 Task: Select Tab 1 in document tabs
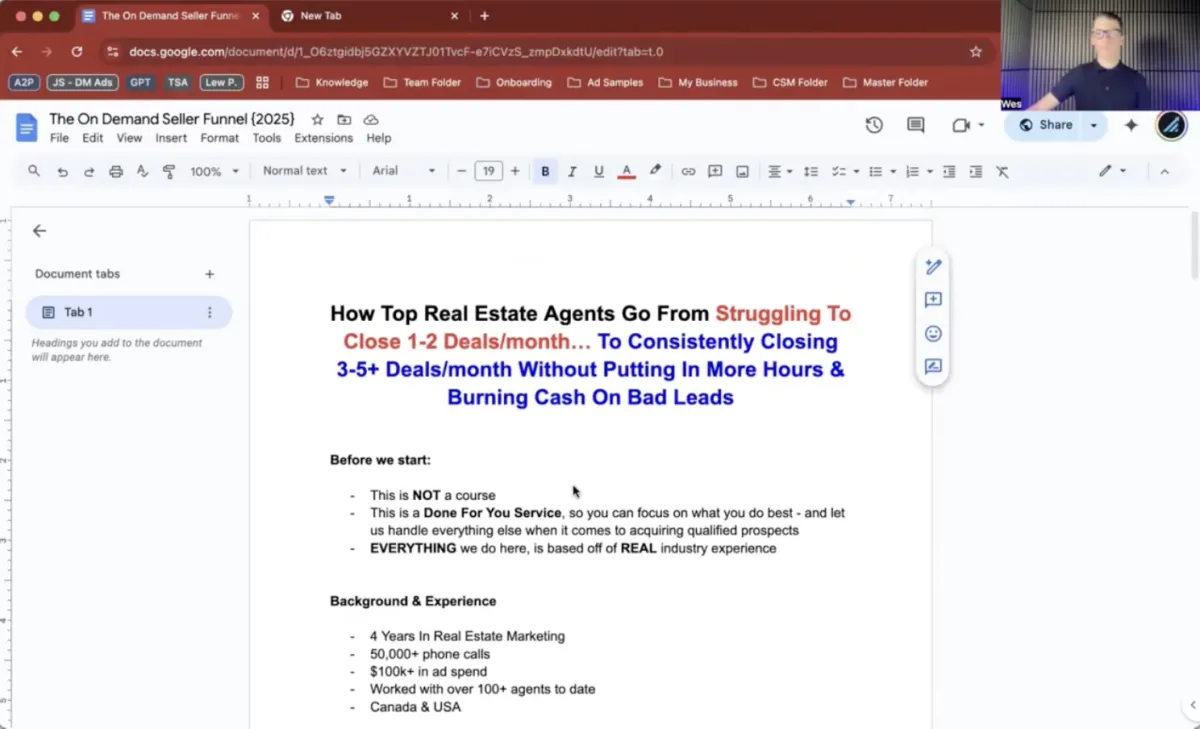129,312
